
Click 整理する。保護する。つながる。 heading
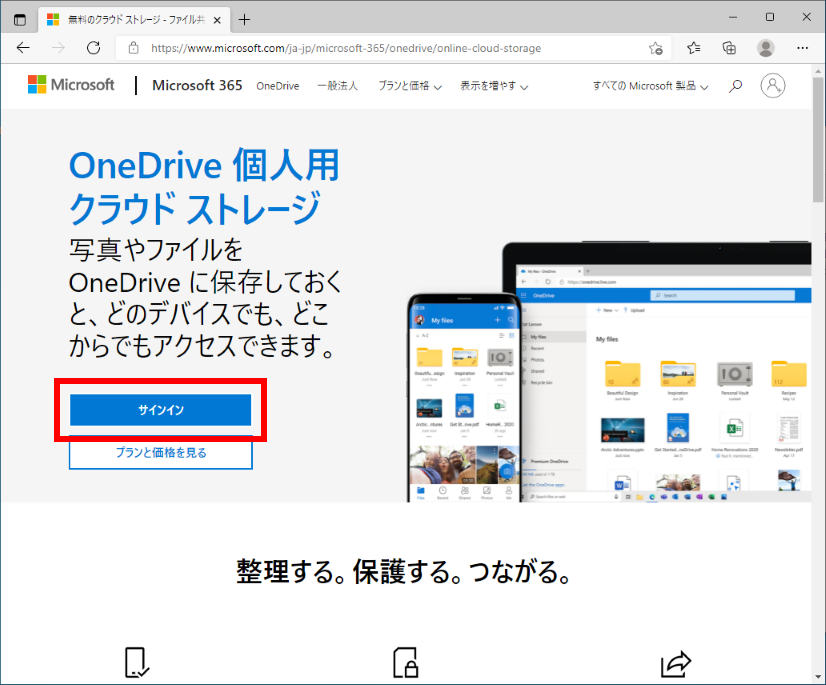(x=405, y=572)
